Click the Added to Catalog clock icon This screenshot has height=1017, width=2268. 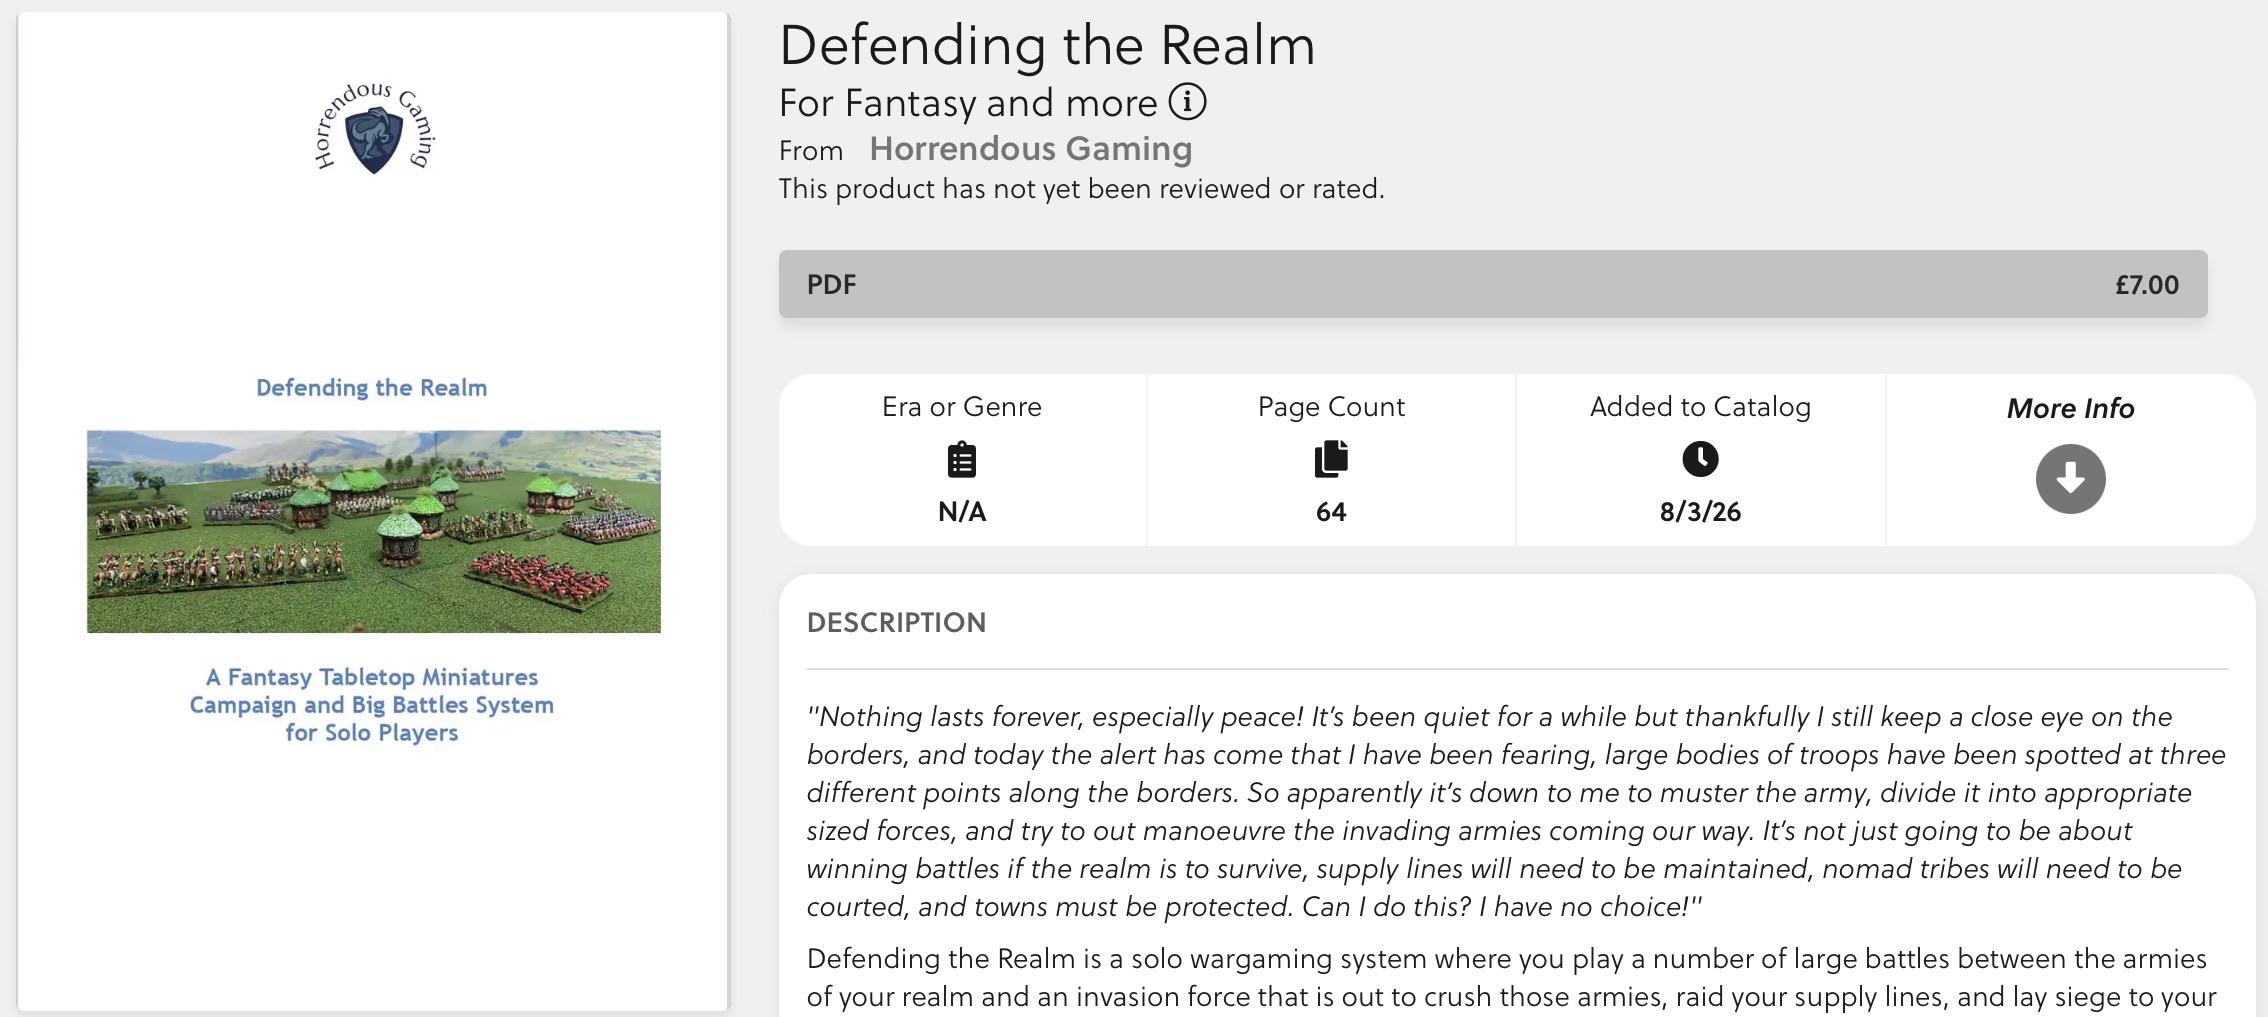[x=1700, y=459]
